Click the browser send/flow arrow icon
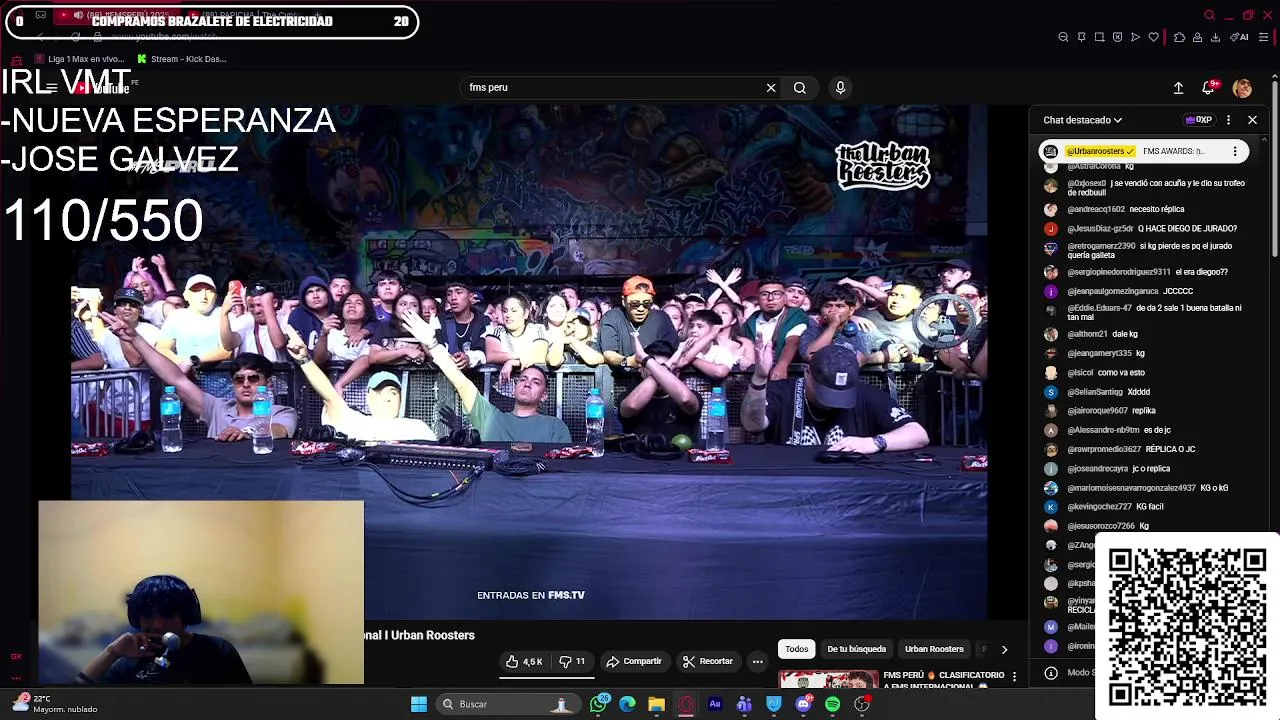The height and width of the screenshot is (720, 1280). 1135,37
